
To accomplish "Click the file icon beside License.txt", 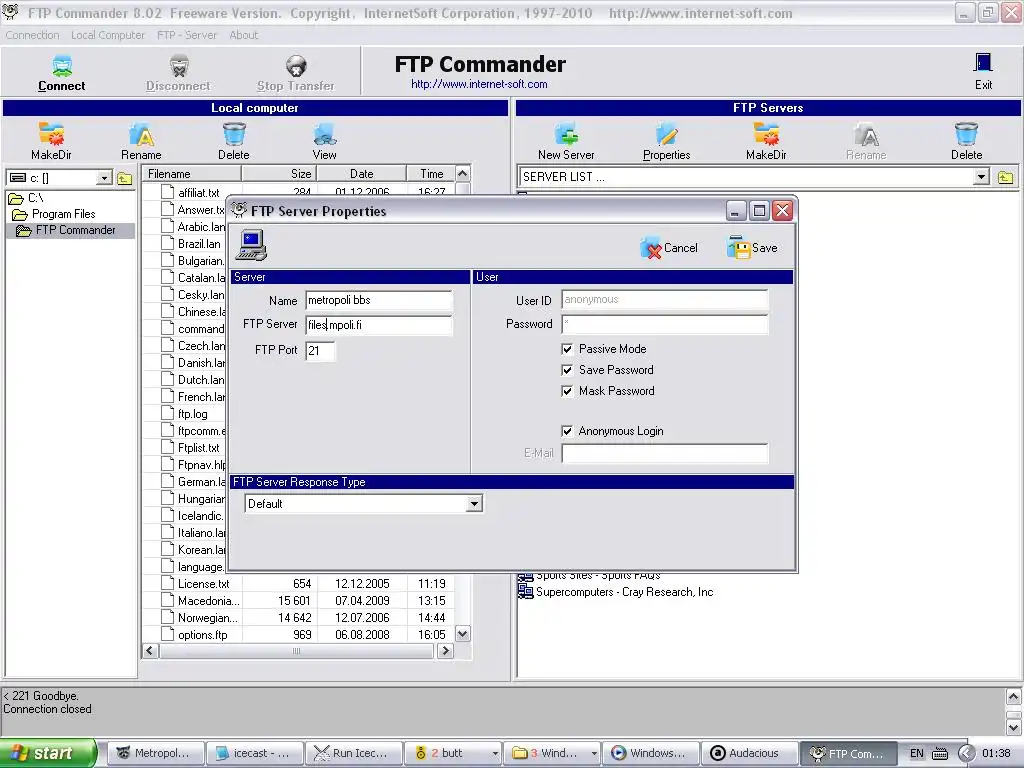I will (x=168, y=583).
